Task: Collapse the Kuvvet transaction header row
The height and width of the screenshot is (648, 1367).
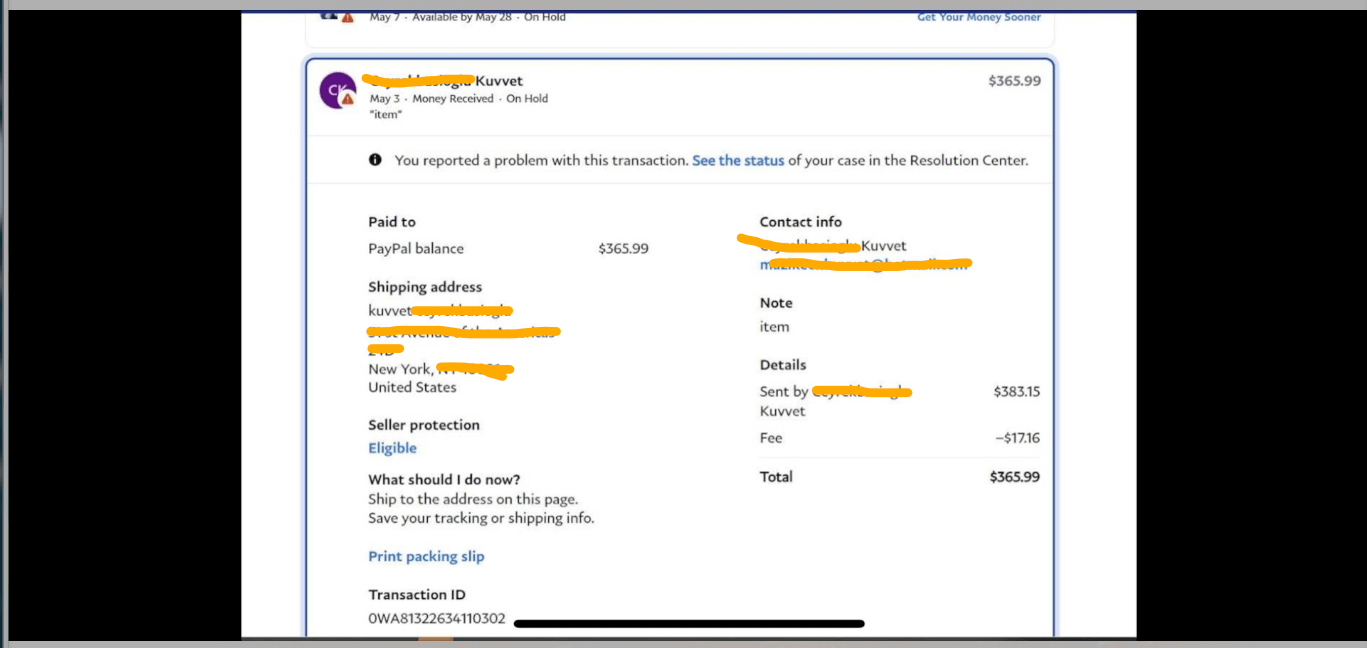Action: 680,97
